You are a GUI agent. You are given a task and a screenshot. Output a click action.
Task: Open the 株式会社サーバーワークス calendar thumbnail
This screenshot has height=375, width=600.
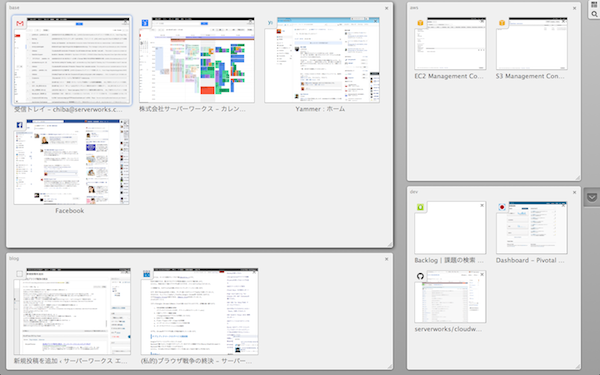click(197, 60)
